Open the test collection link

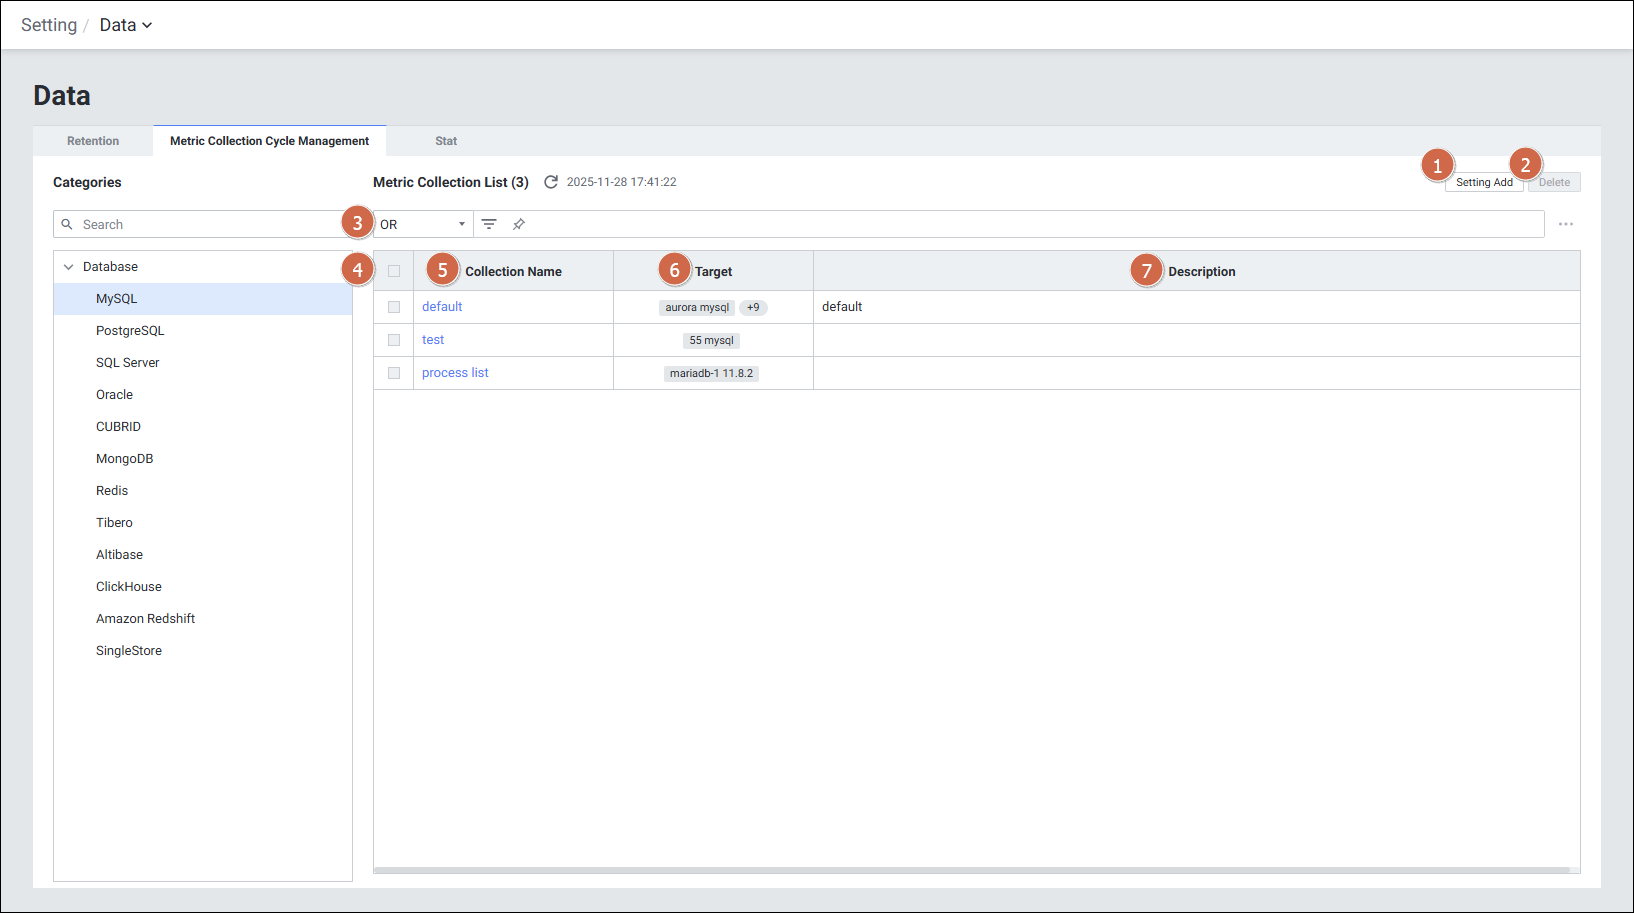coord(433,340)
